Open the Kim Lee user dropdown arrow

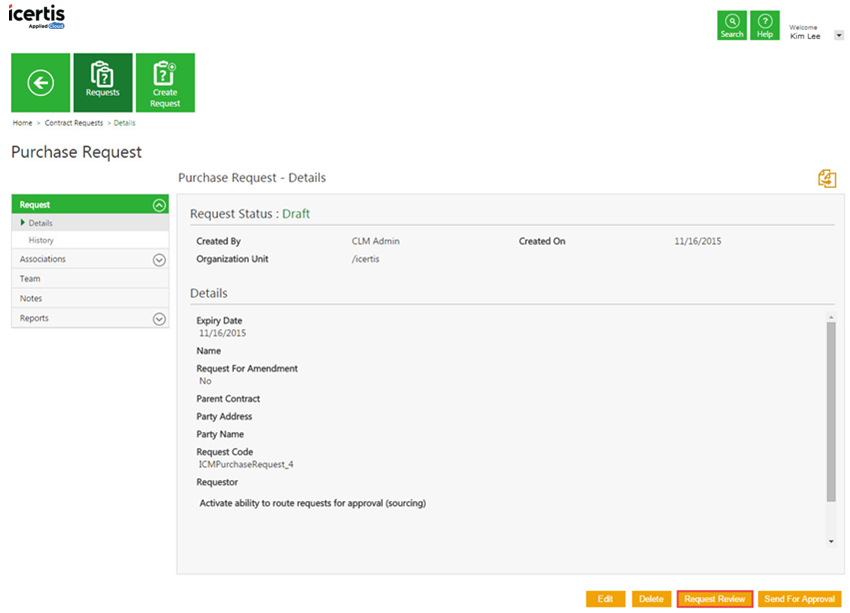coord(838,35)
